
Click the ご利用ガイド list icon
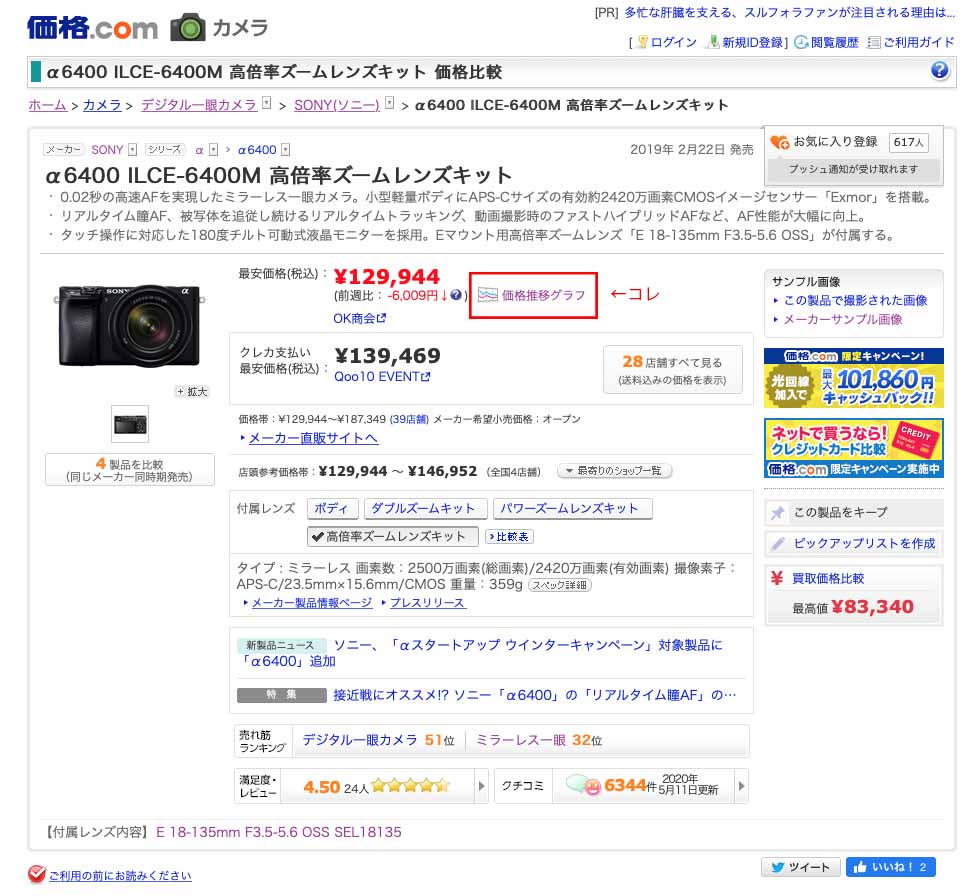coord(873,42)
